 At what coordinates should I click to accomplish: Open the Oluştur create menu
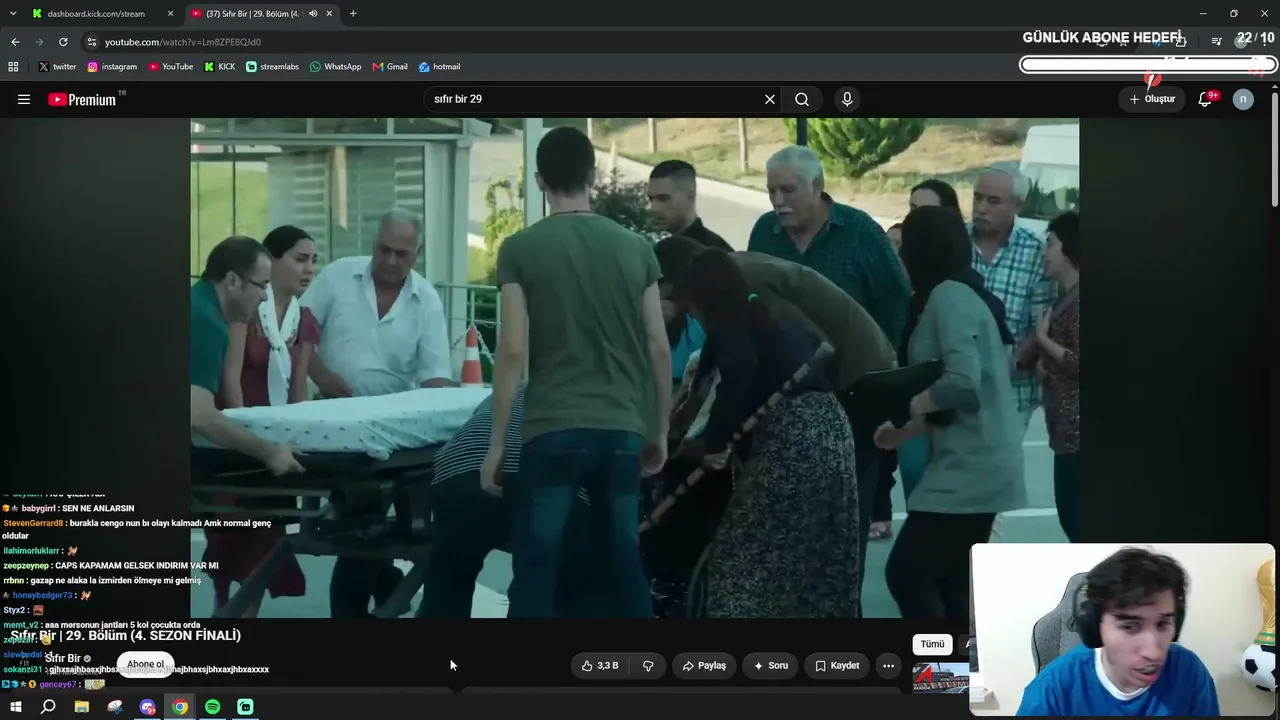click(x=1152, y=99)
